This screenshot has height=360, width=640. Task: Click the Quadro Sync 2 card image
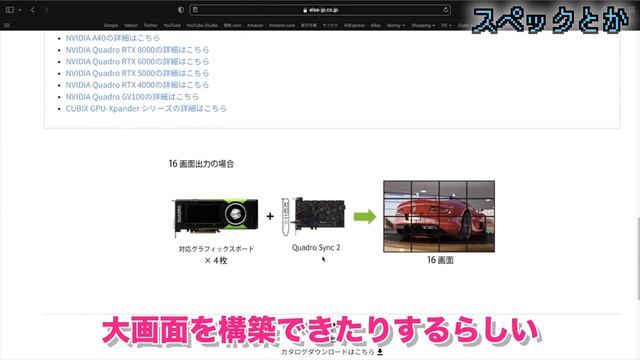tap(313, 216)
